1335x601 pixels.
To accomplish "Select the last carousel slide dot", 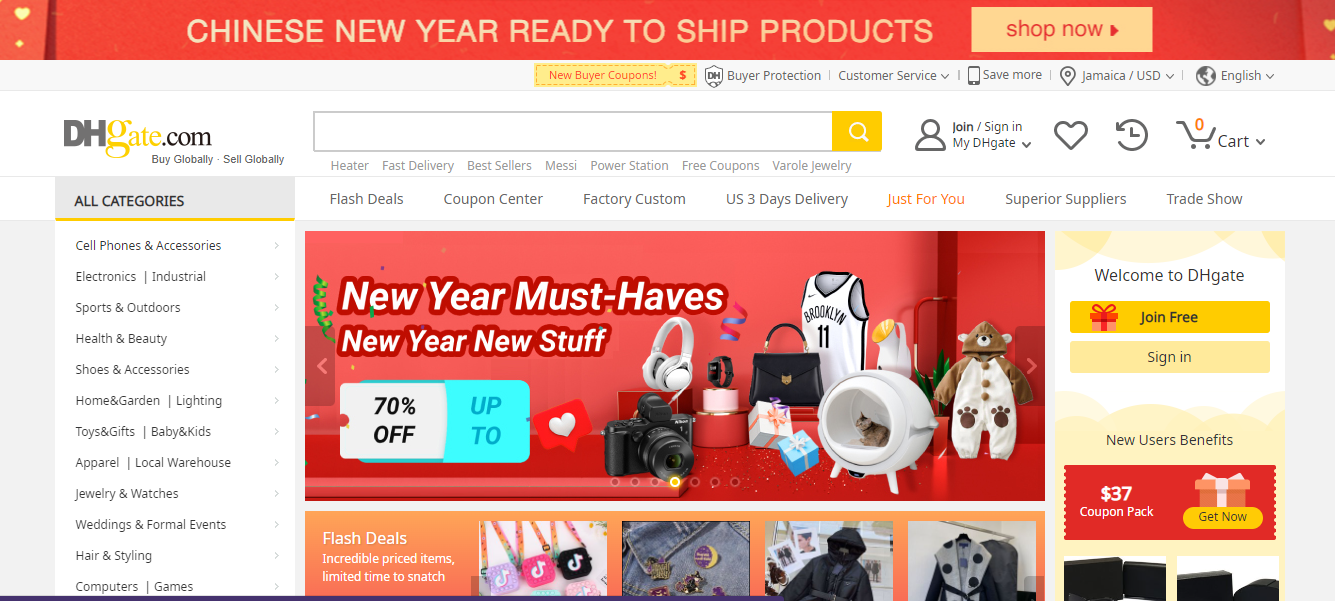I will [735, 482].
